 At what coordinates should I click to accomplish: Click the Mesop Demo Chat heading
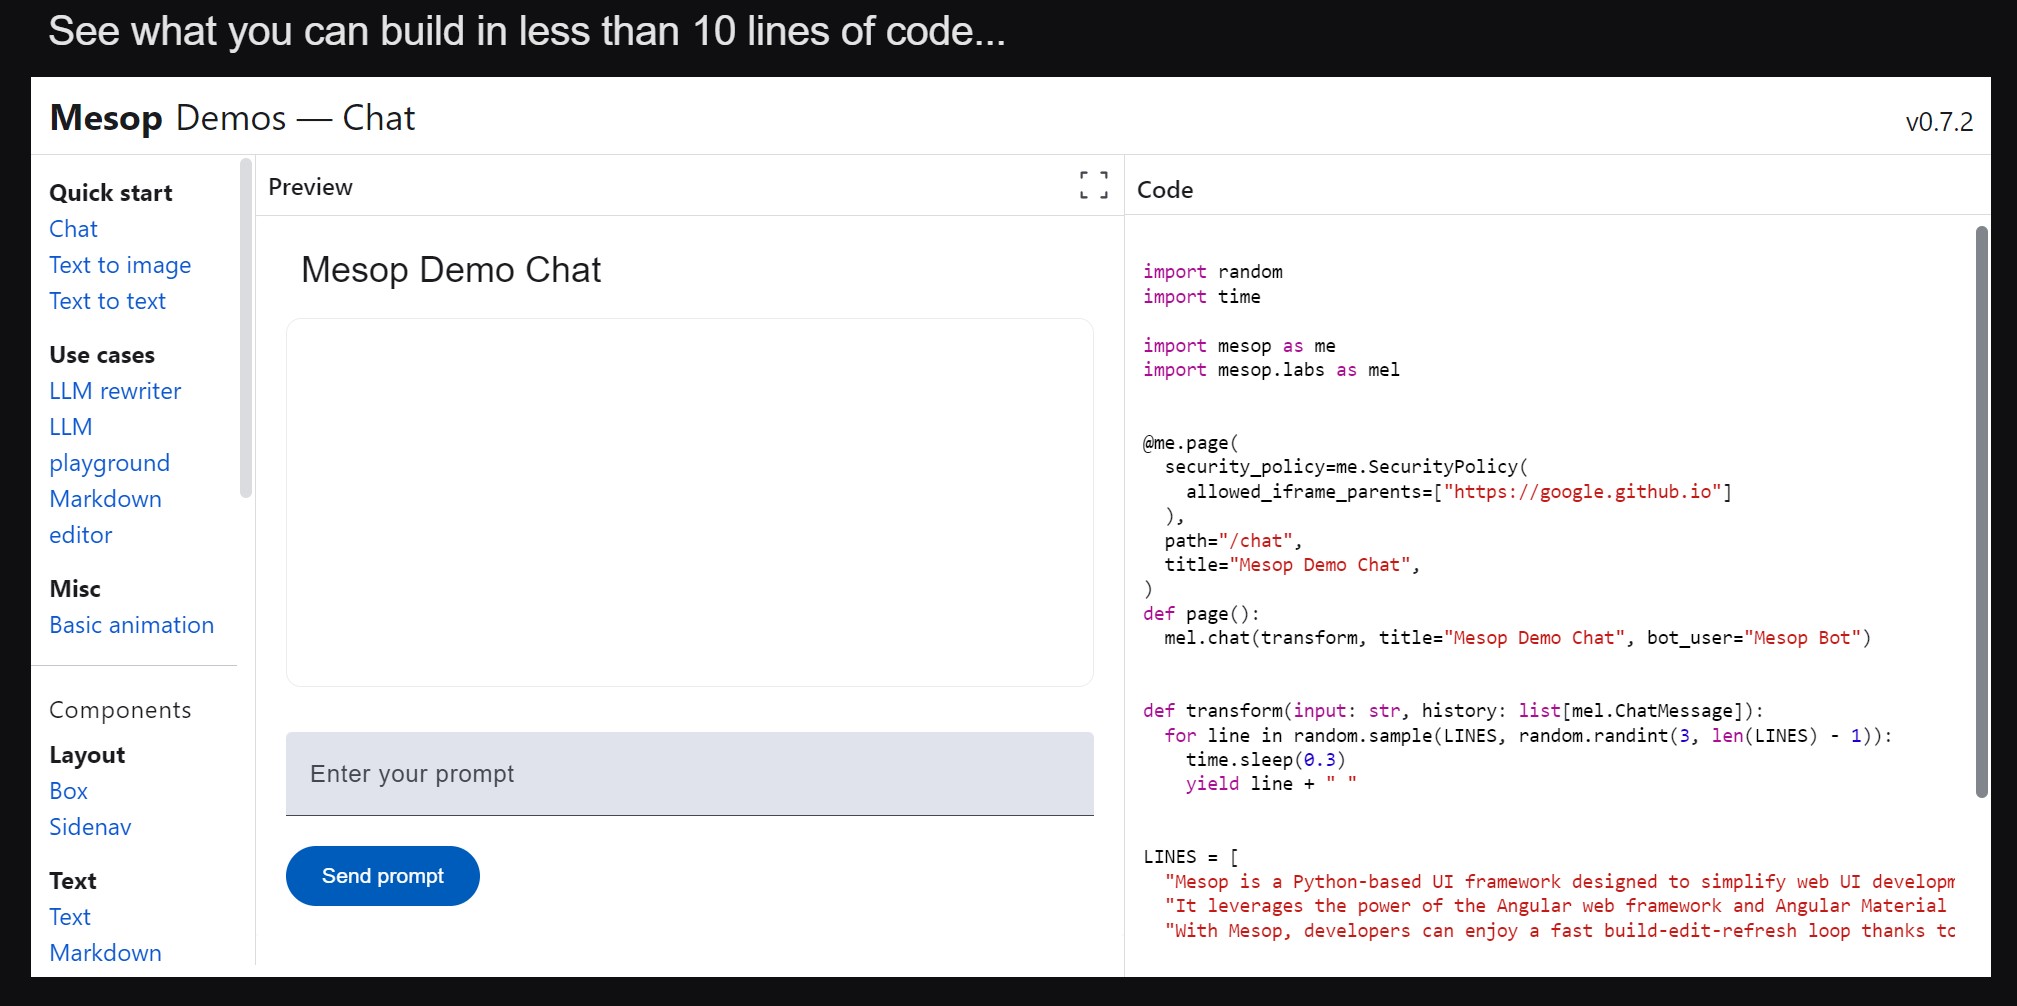coord(451,270)
